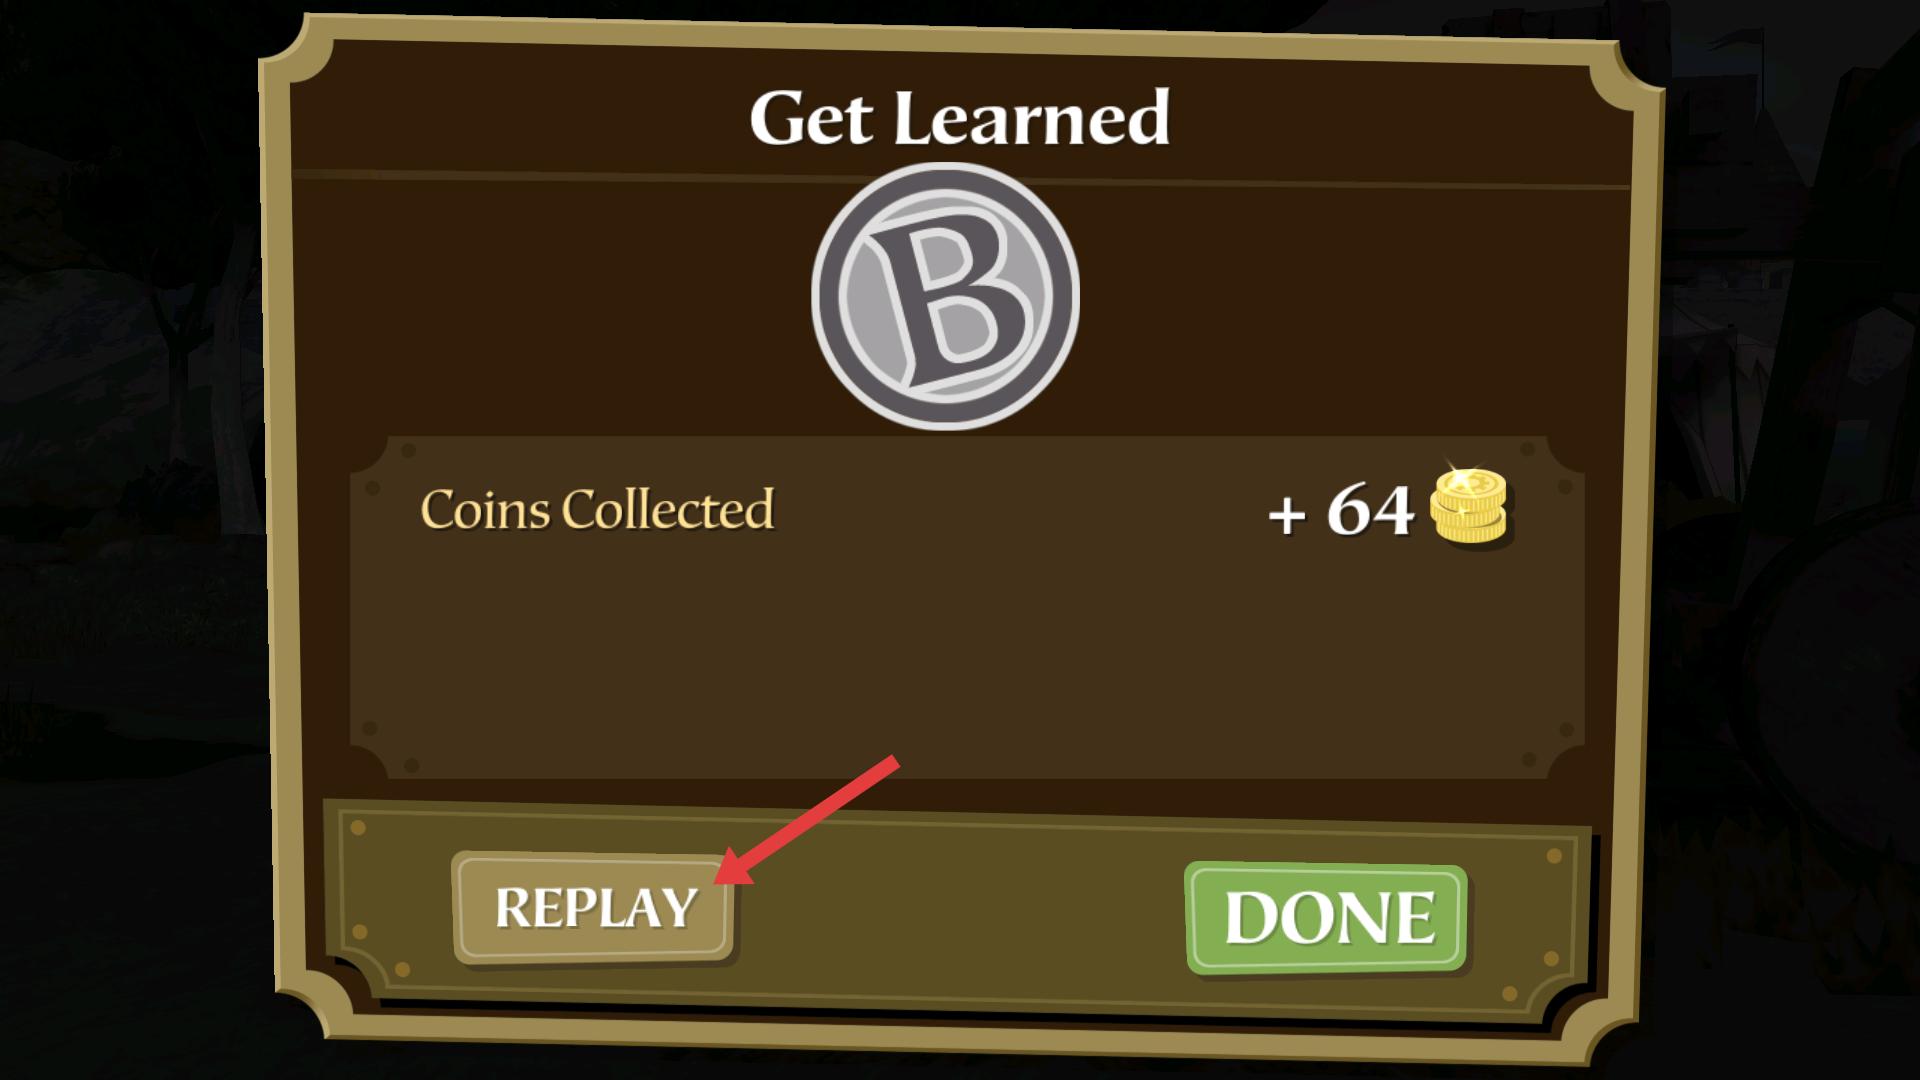Confirm results with the green DONE button
Screen dimensions: 1920x1080
[1326, 917]
